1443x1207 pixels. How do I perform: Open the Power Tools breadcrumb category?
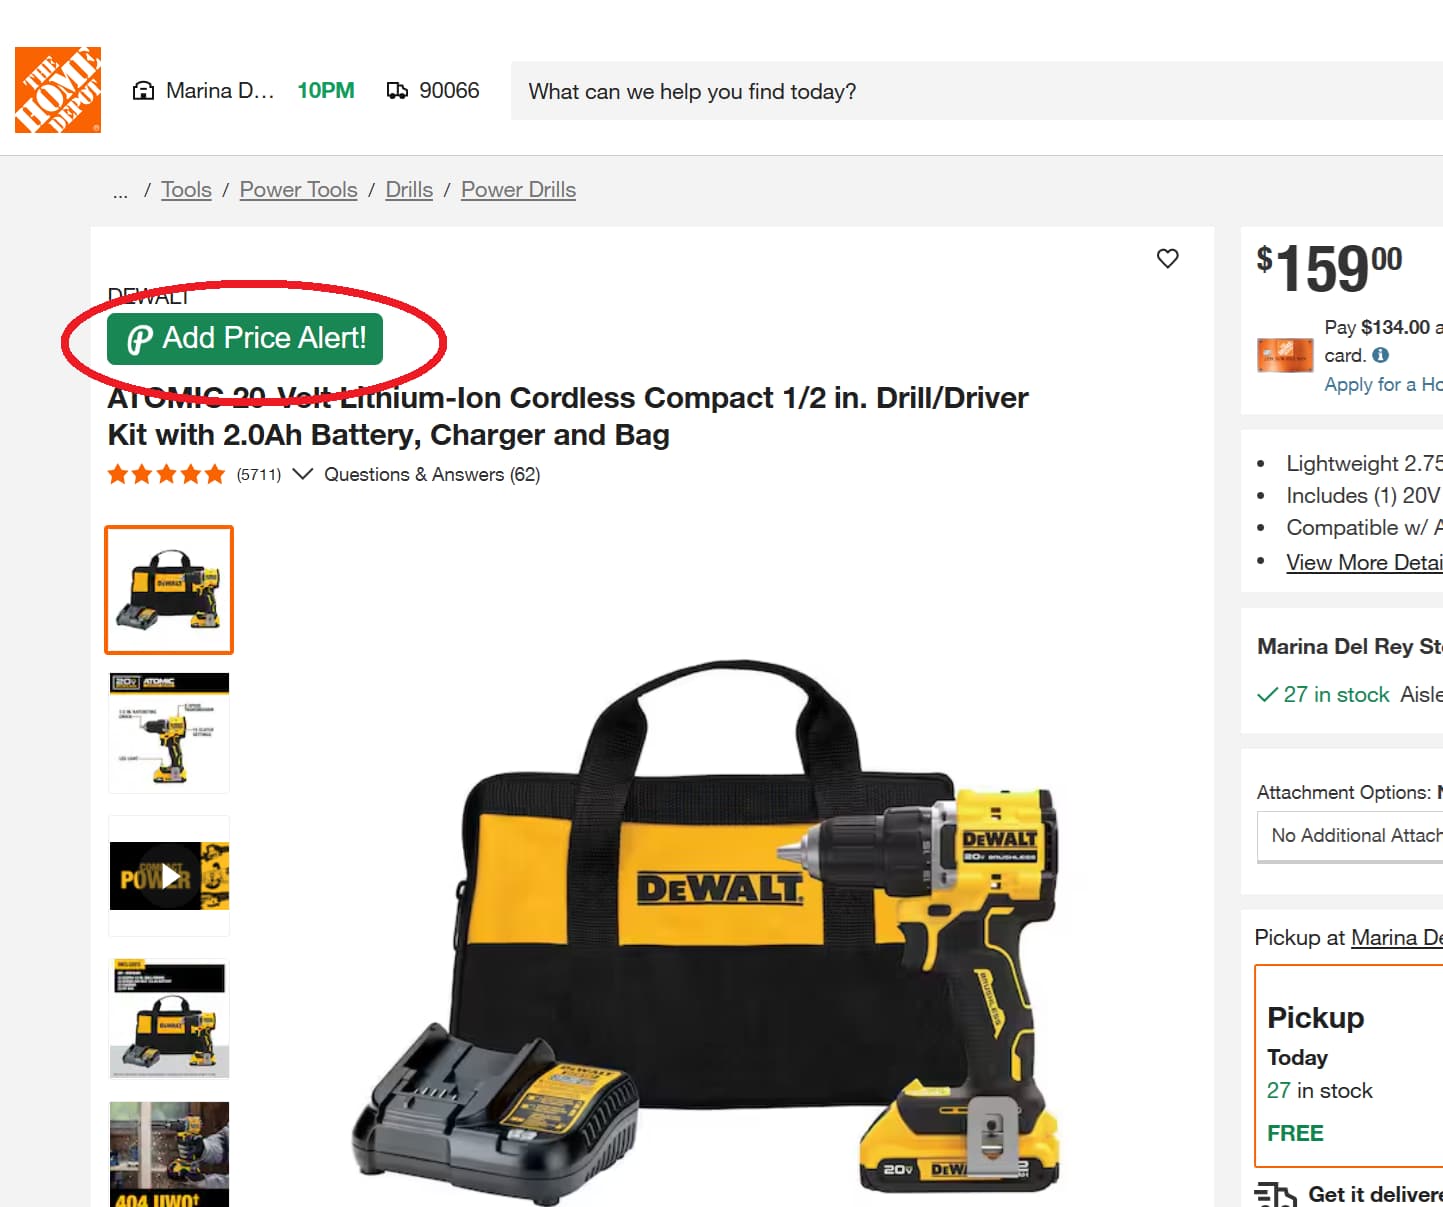[x=298, y=189]
